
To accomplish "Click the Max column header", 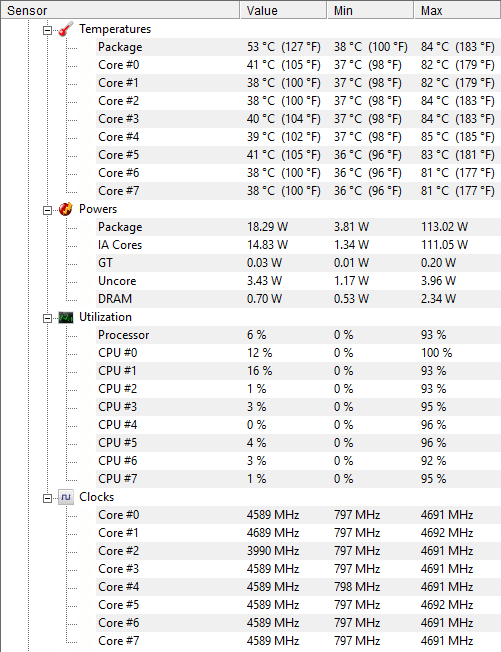I will click(457, 10).
